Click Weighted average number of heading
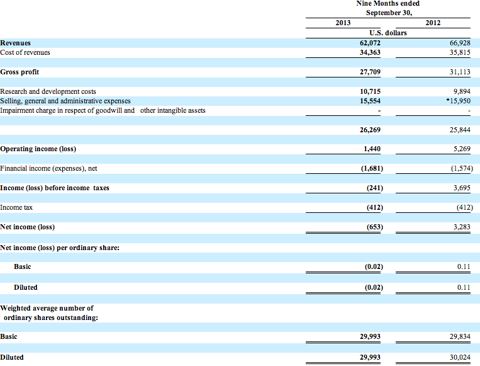The height and width of the screenshot is (366, 480). 47,308
